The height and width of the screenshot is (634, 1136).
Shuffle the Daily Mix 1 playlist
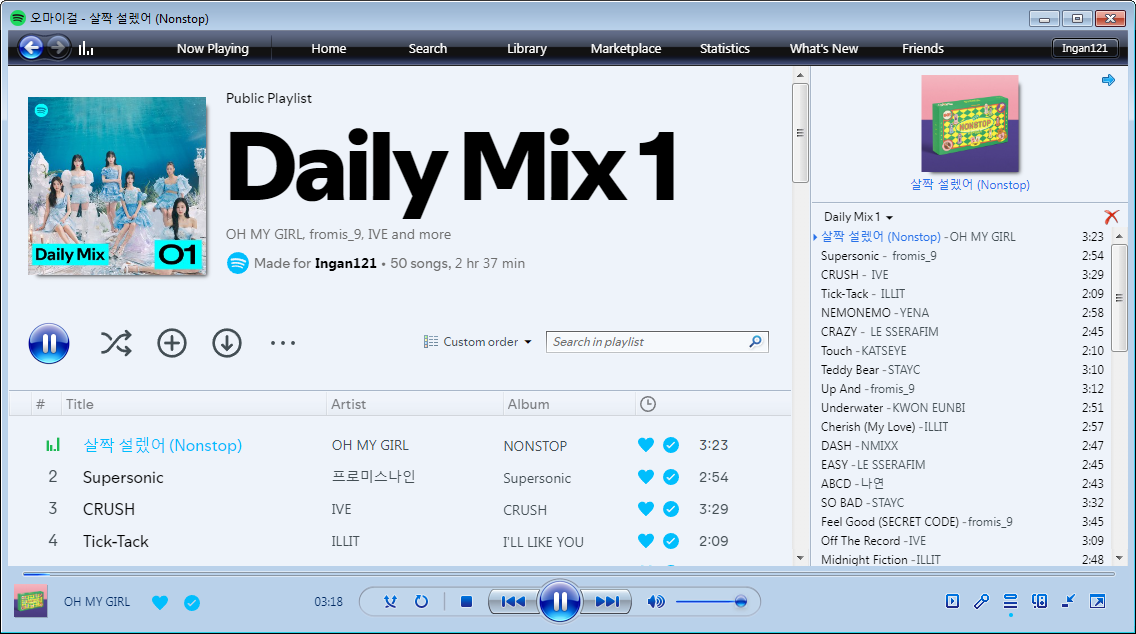(116, 343)
